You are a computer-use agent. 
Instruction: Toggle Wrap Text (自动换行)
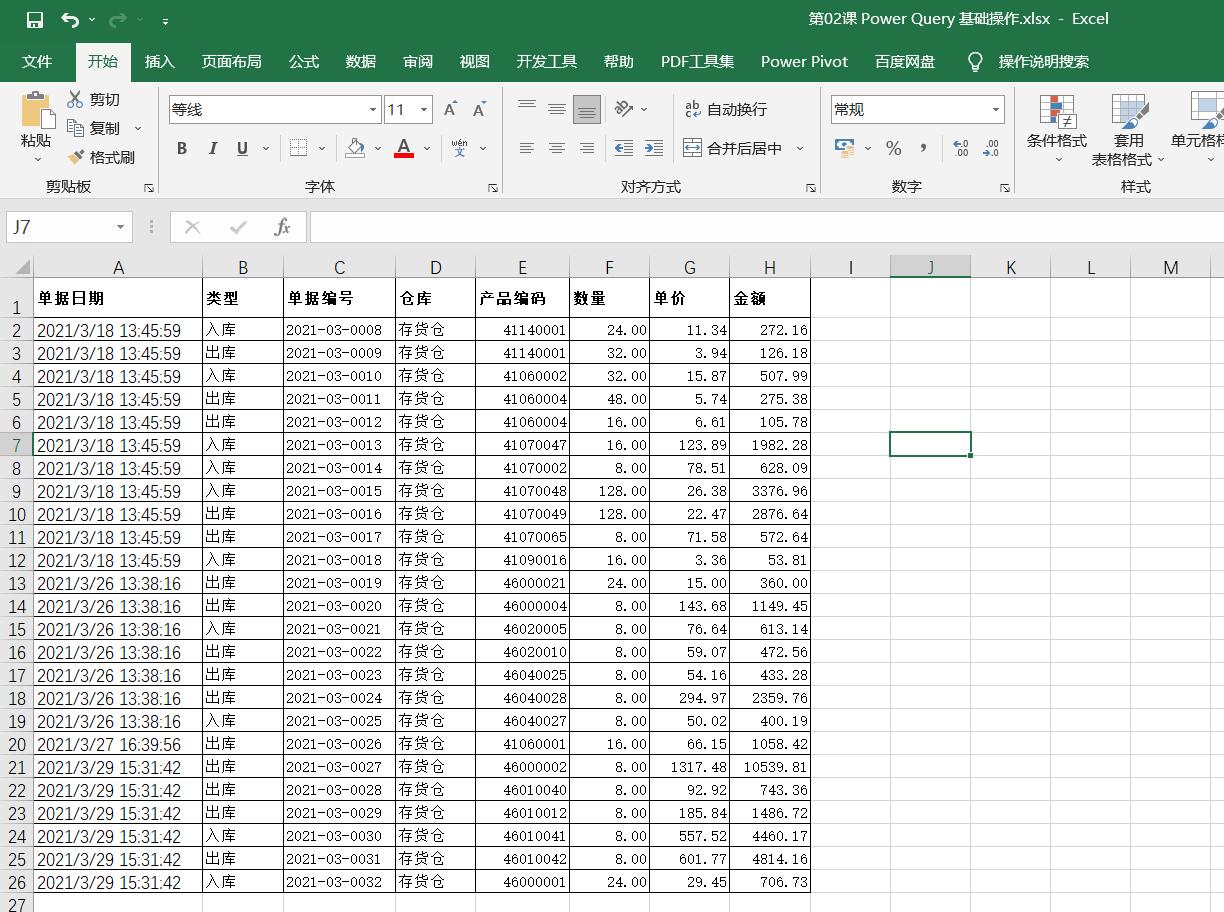tap(726, 109)
